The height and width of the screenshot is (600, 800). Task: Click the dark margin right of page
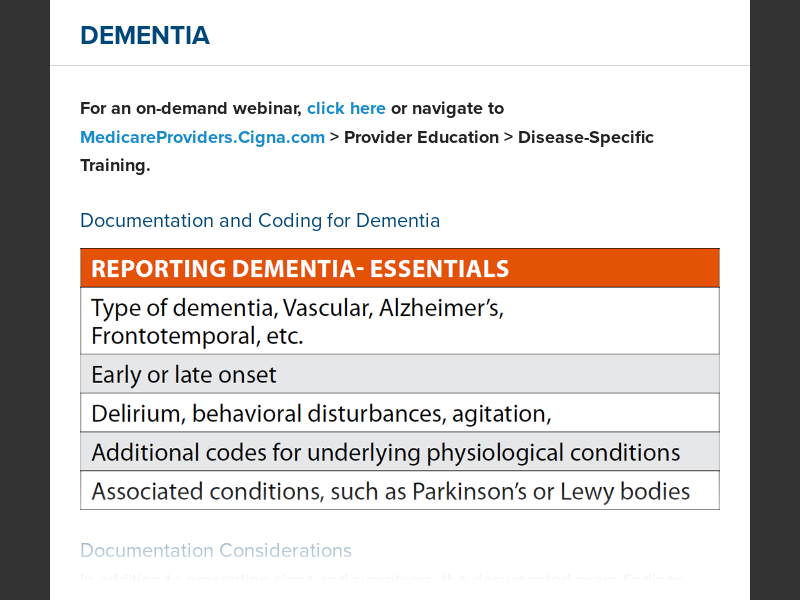[x=775, y=300]
